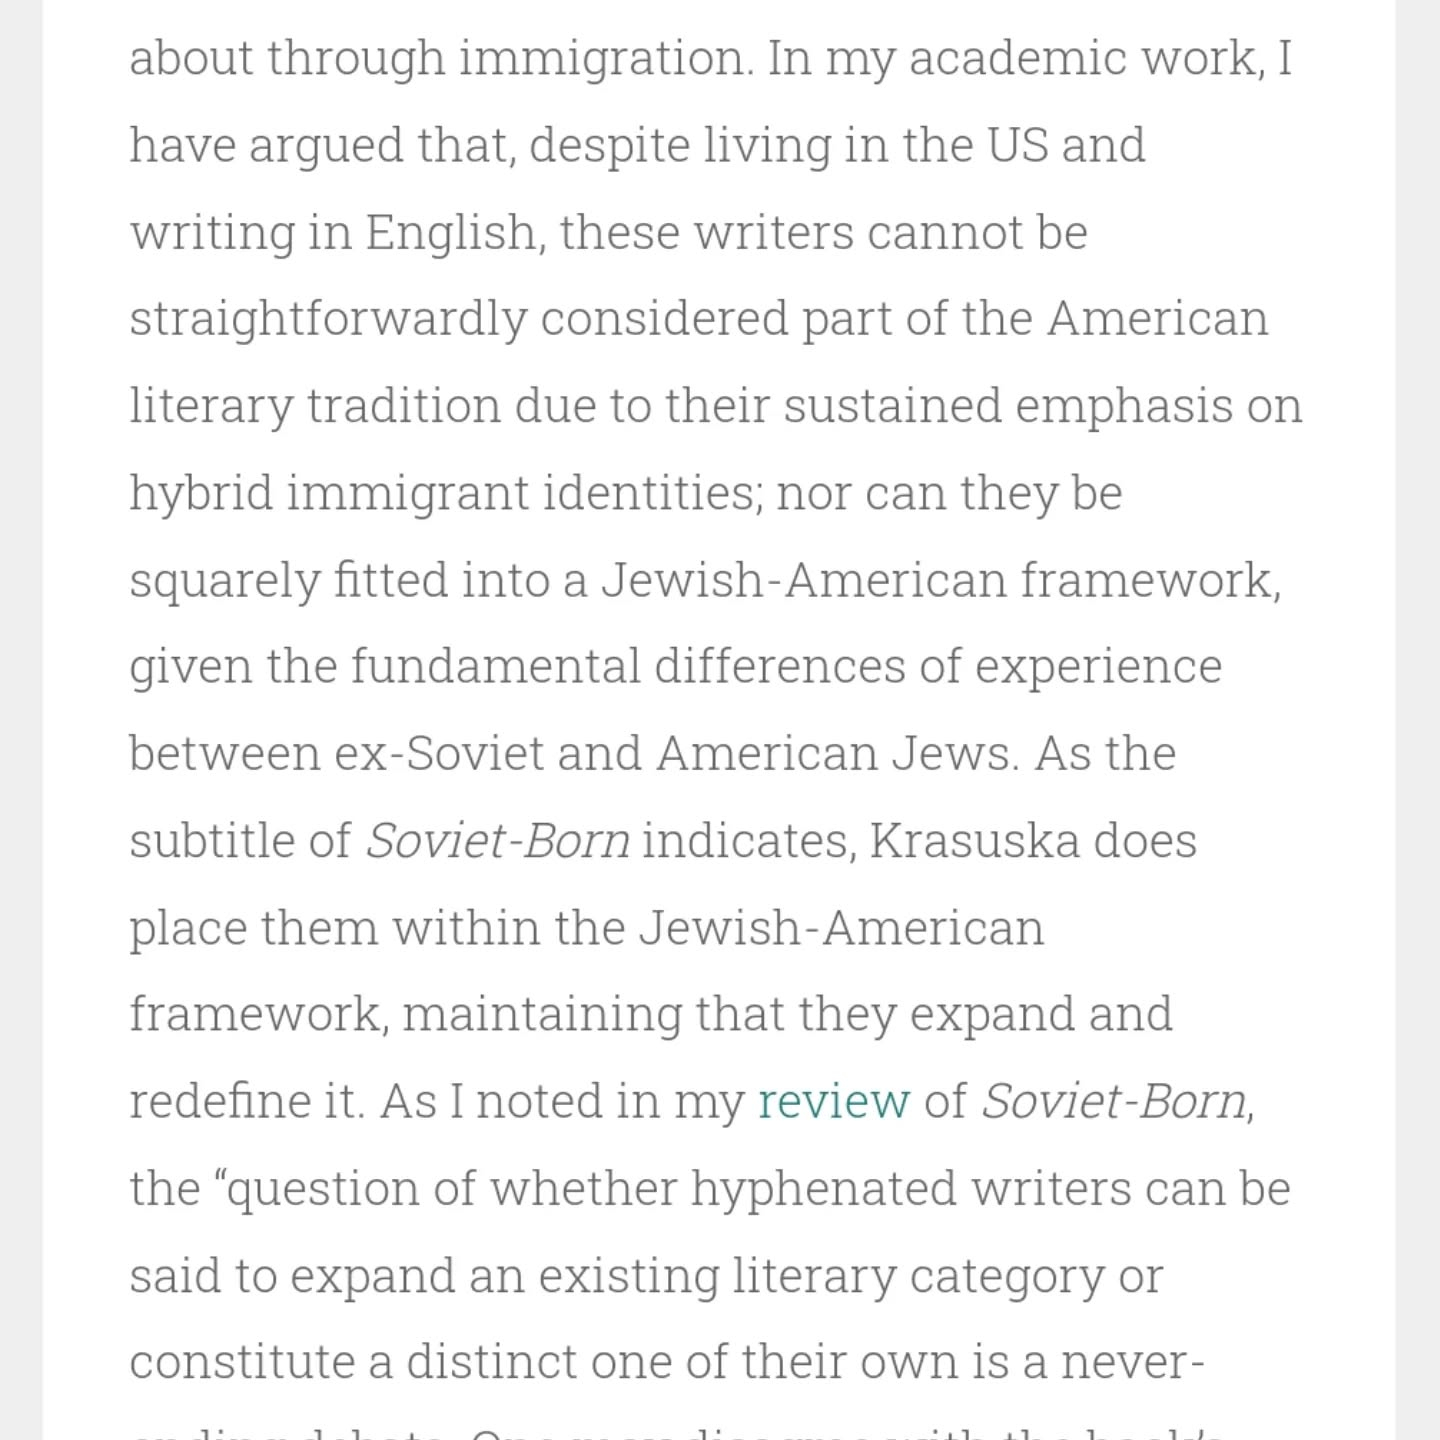Image resolution: width=1440 pixels, height=1440 pixels.
Task: Click the word "squarely" in the text
Action: coord(224,581)
